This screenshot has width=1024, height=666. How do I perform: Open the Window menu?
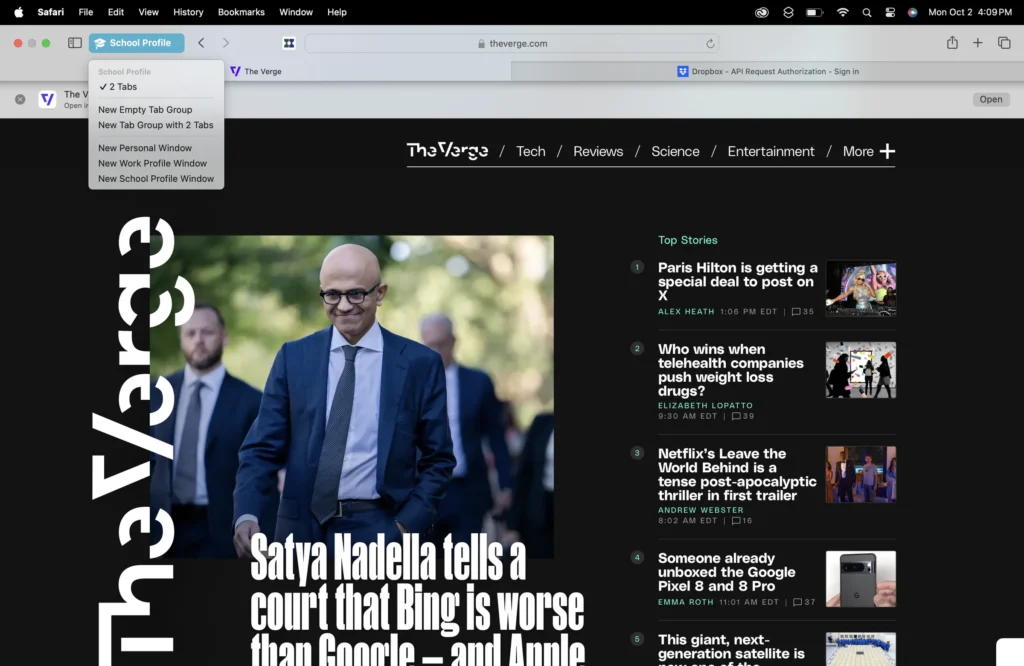(x=296, y=12)
